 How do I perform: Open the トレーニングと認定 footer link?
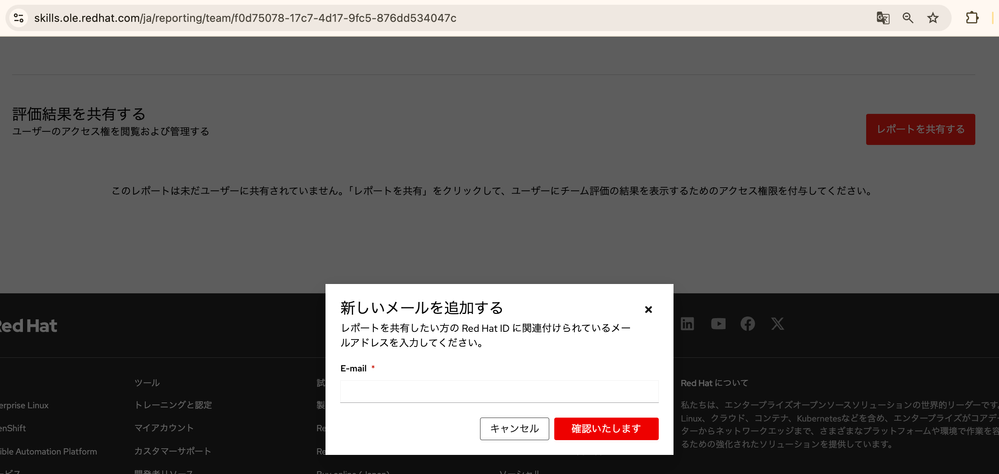click(173, 405)
